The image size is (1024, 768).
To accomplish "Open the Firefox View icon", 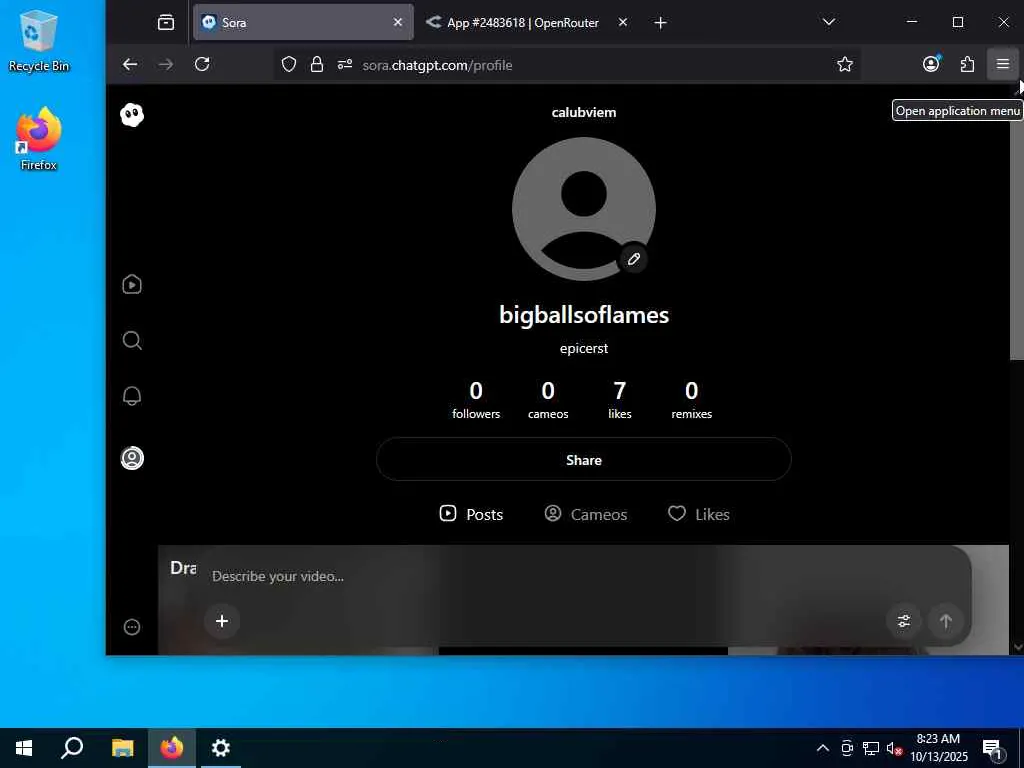I will point(166,22).
